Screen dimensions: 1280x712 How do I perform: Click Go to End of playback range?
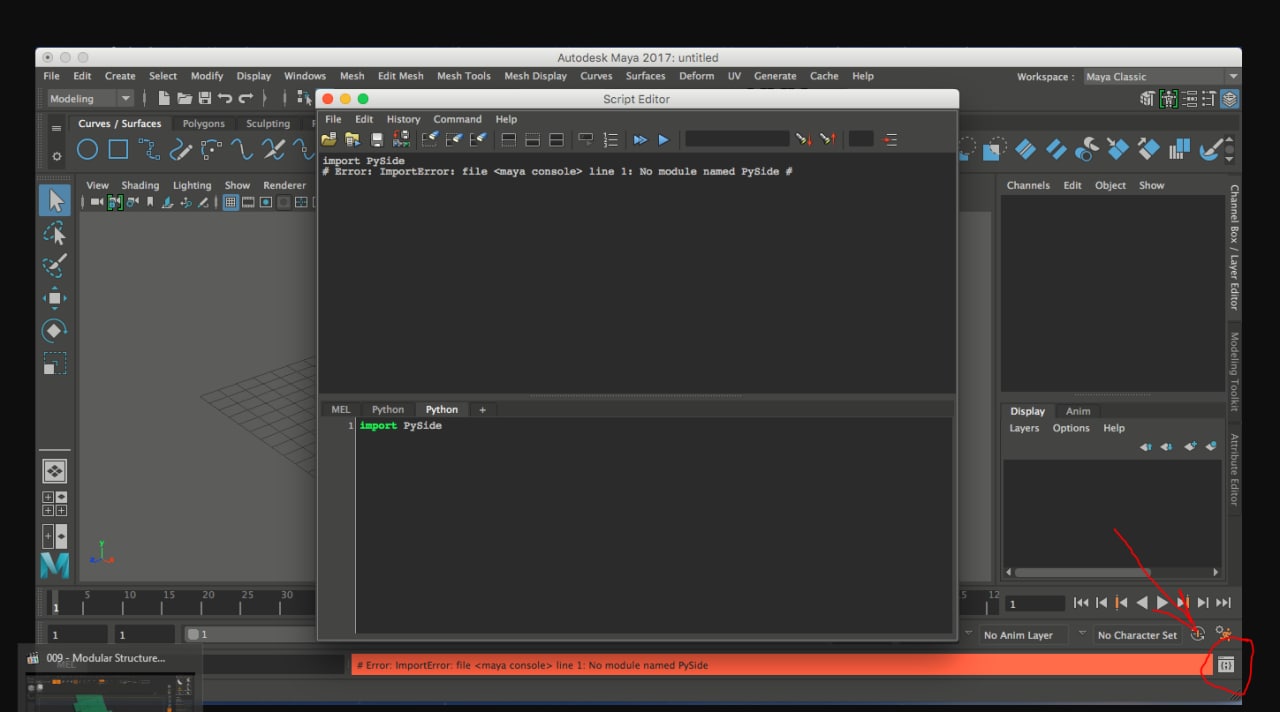(x=1223, y=602)
